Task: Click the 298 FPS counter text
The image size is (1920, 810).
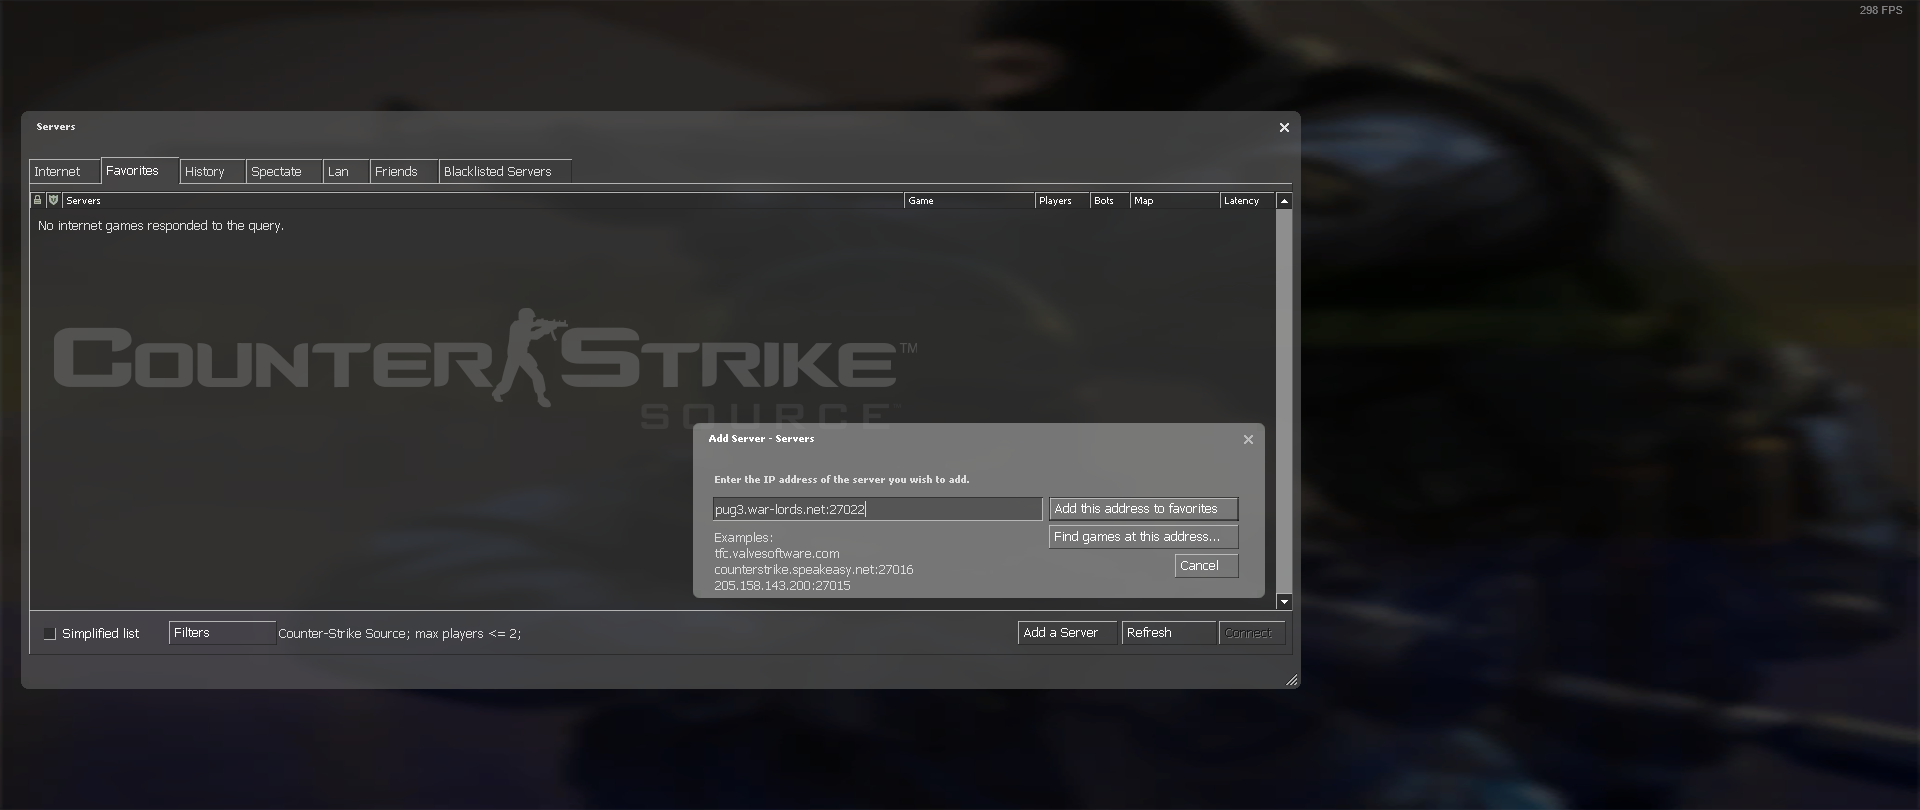Action: [1881, 10]
